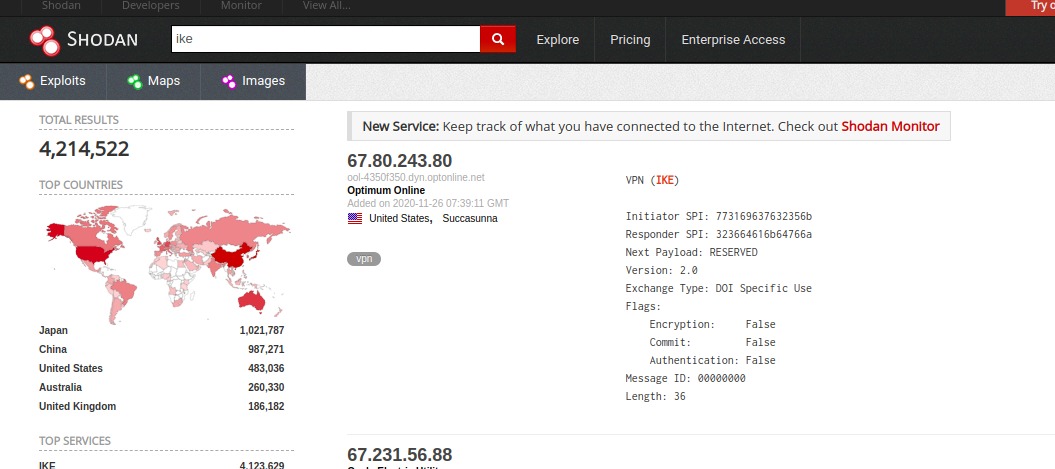
Task: Click the Message ID: 00000000 line
Action: pos(685,378)
